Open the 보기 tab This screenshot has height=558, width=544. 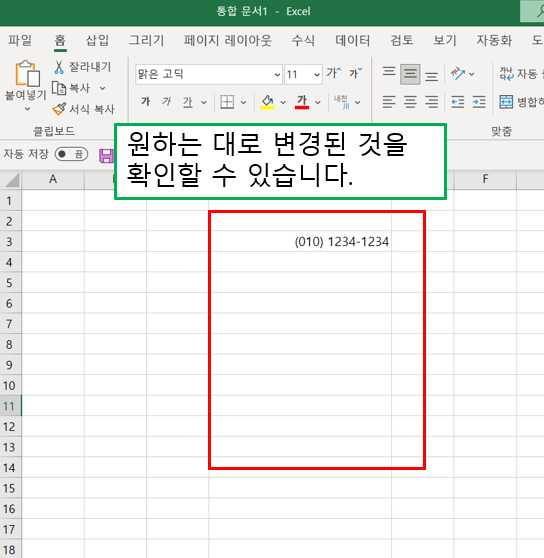[x=445, y=40]
